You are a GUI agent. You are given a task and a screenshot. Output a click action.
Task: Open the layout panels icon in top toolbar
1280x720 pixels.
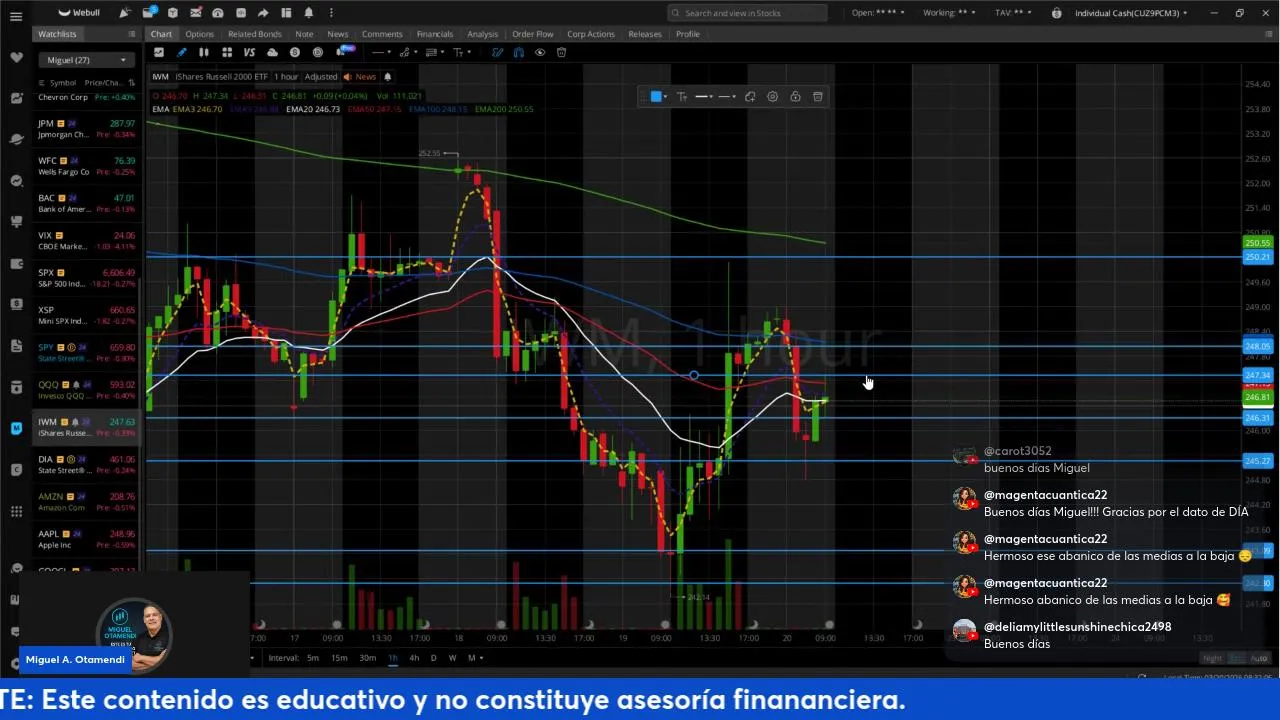(x=286, y=13)
